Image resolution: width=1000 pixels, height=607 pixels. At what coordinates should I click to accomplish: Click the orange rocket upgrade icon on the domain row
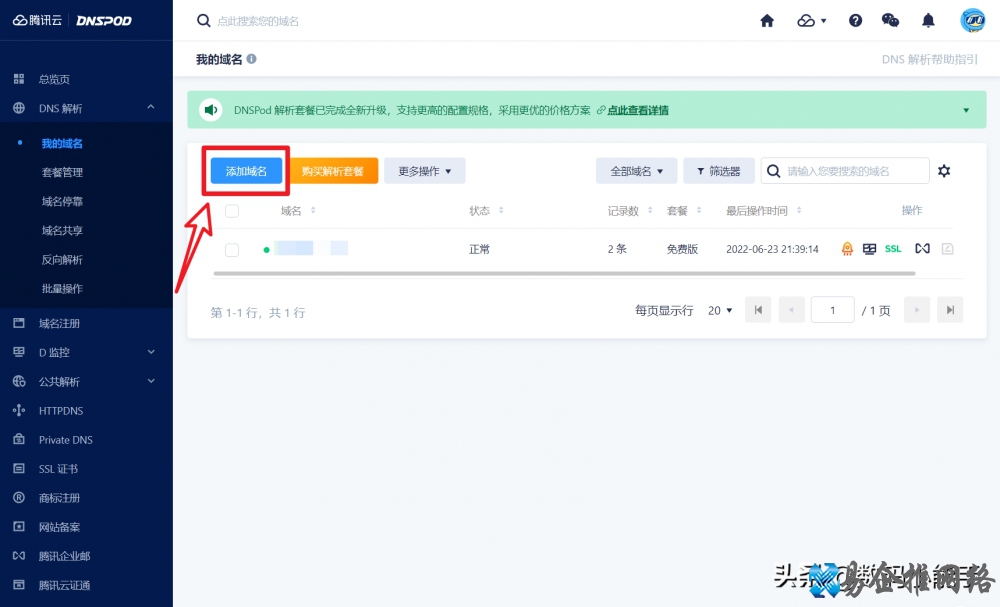click(x=847, y=249)
